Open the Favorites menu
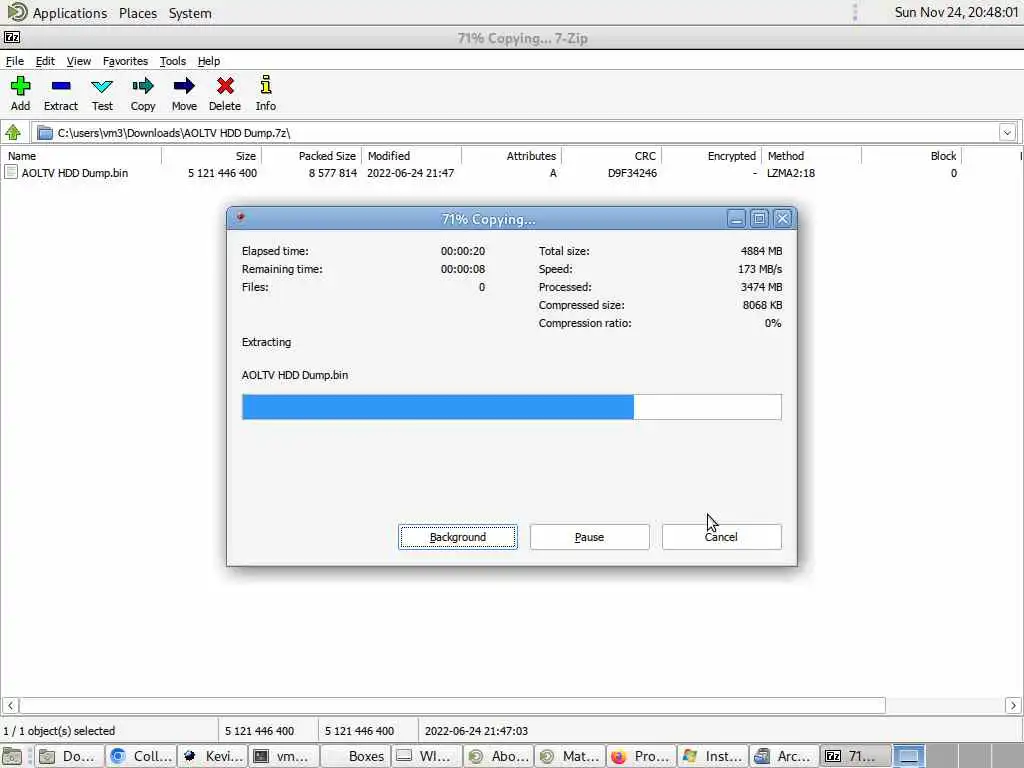This screenshot has height=768, width=1024. click(125, 61)
